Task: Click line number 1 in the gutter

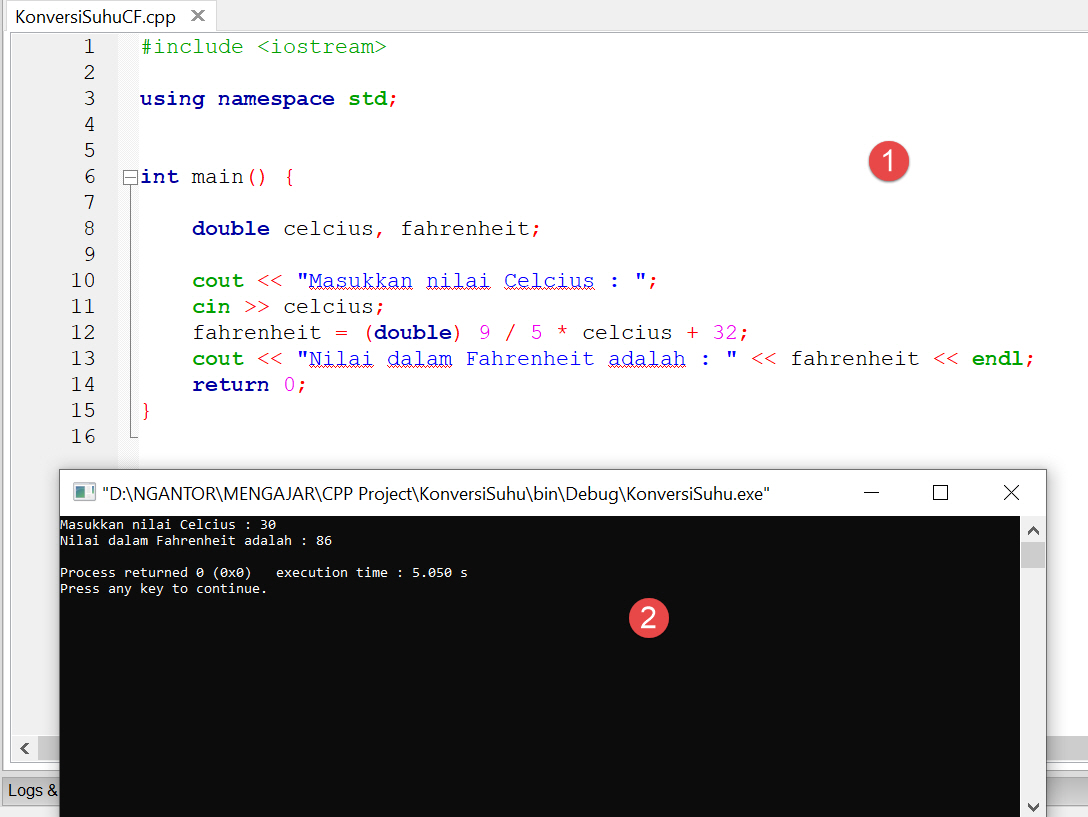Action: 89,47
